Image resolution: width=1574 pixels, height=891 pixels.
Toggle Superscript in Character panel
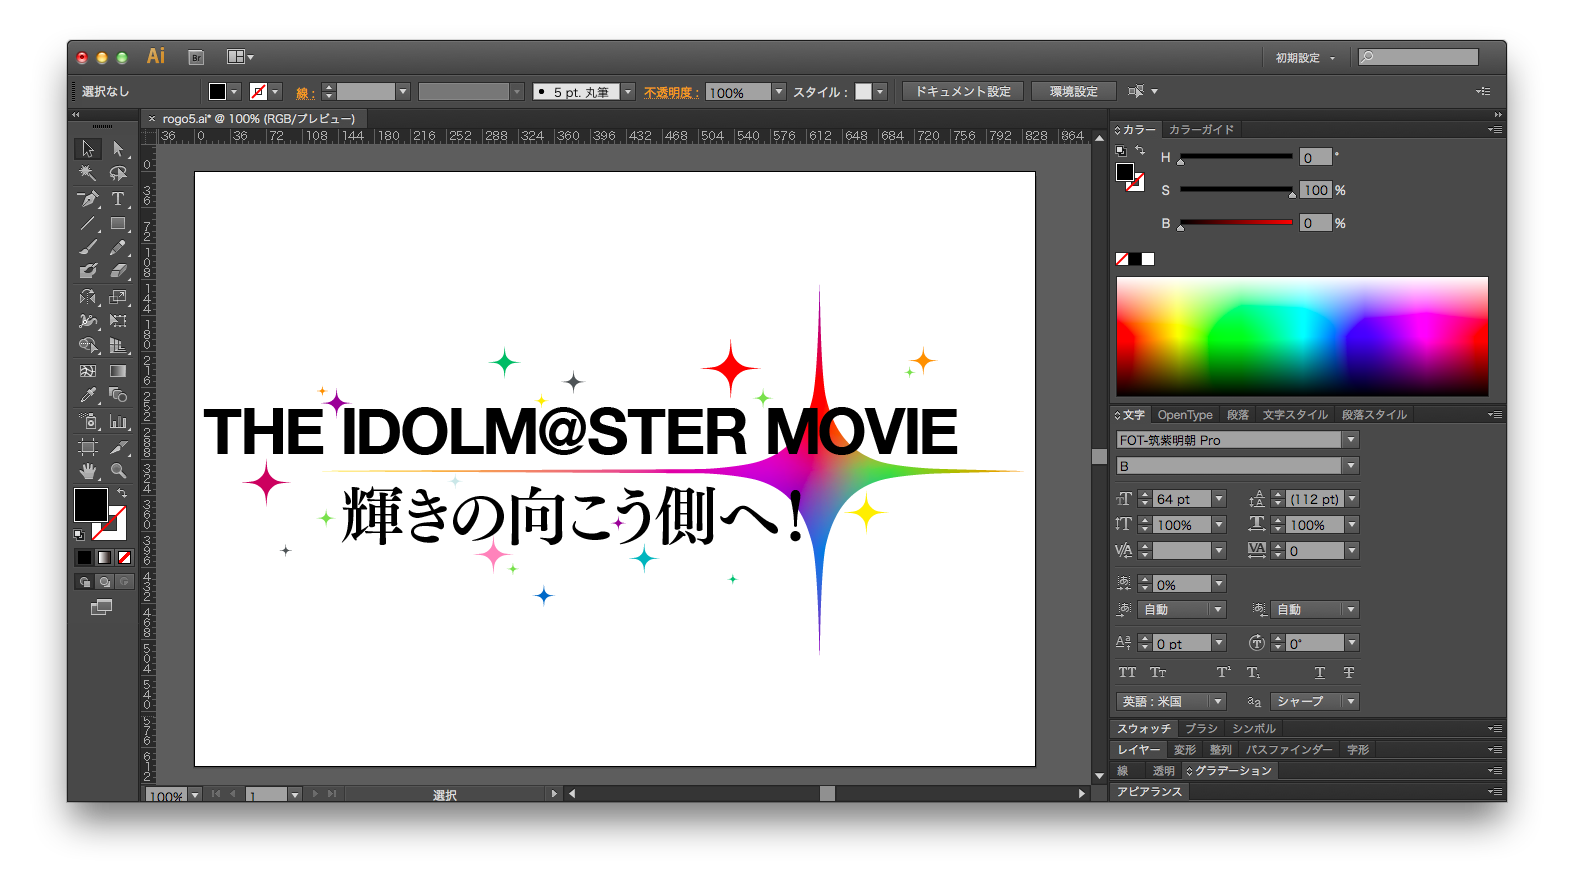tap(1223, 673)
